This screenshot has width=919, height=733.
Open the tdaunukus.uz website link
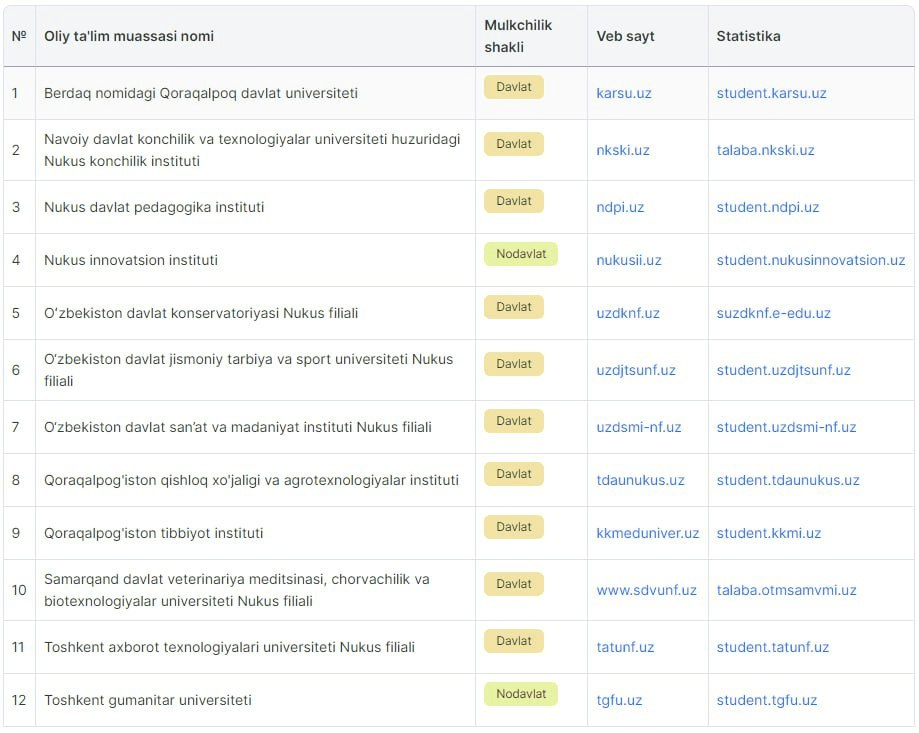[640, 480]
